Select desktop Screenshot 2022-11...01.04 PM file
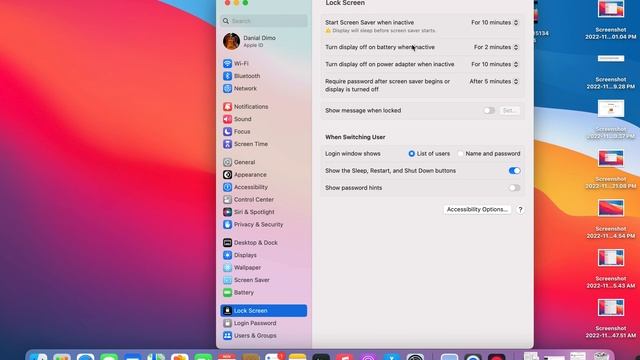Screen dimensions: 640x360 [611, 20]
